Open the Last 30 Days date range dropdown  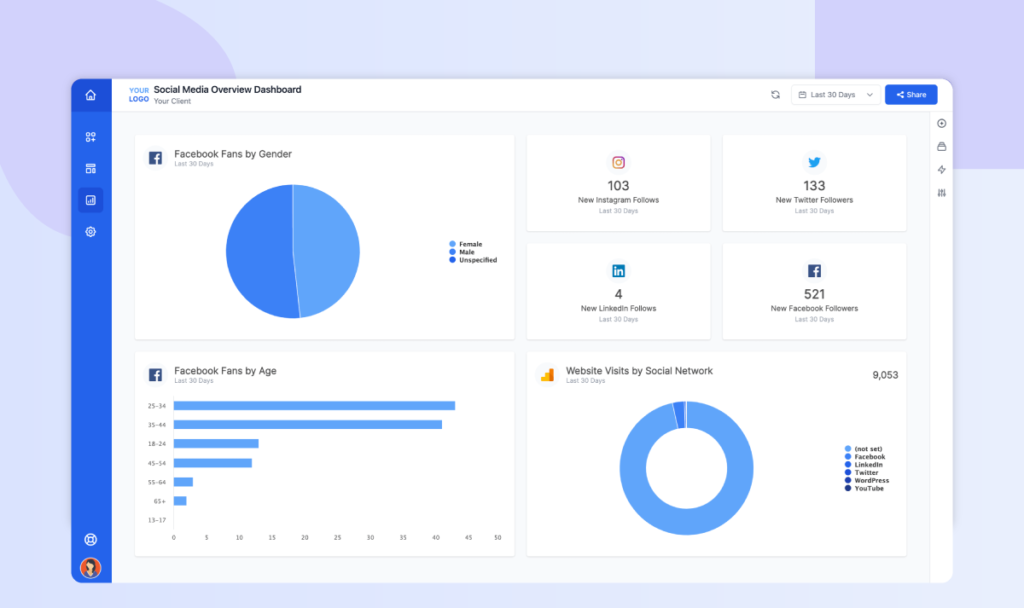pos(835,94)
